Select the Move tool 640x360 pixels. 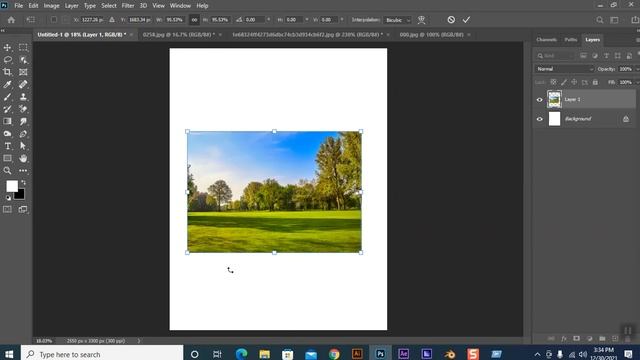click(x=7, y=47)
